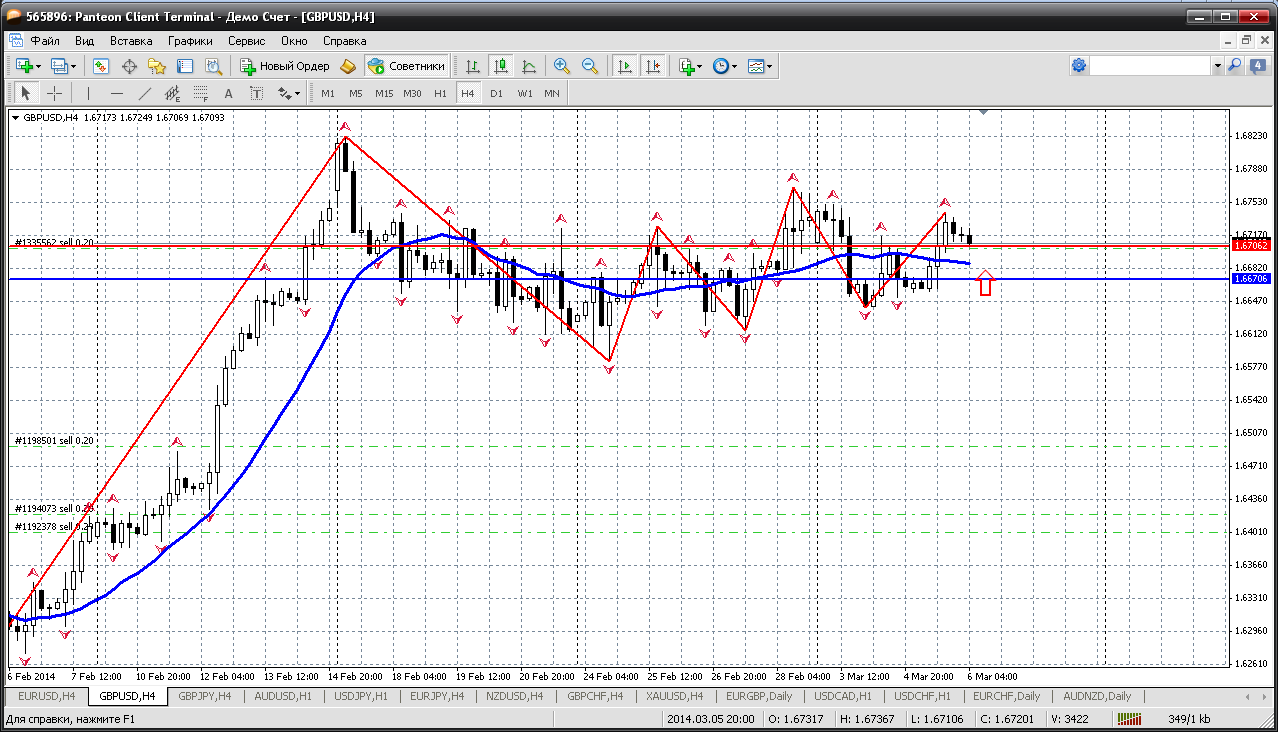Select the Crosshair cursor tool
Viewport: 1278px width, 732px height.
pyautogui.click(x=54, y=93)
